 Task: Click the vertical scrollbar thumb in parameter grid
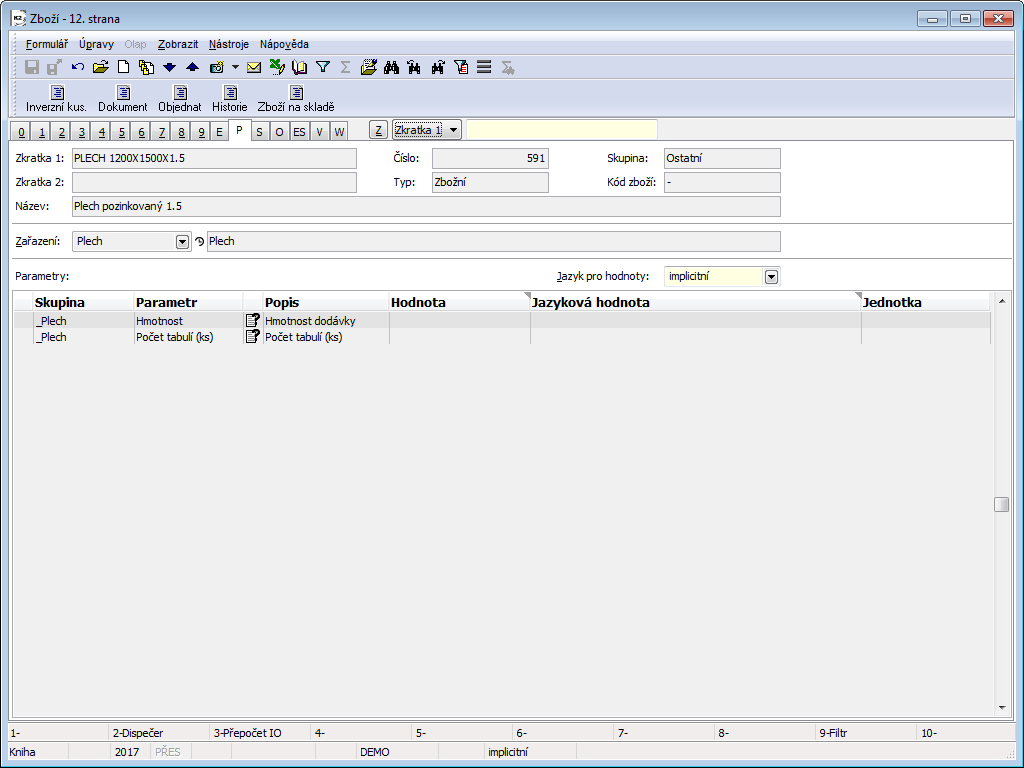point(1001,504)
